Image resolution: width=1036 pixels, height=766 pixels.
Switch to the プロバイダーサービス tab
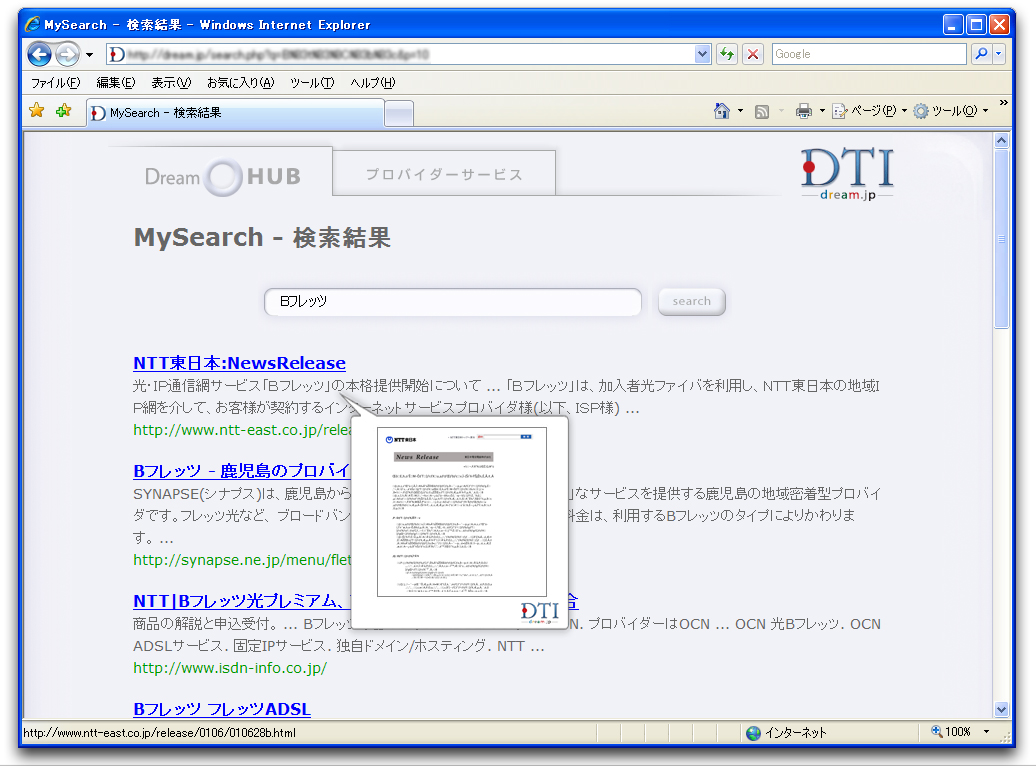tap(444, 174)
